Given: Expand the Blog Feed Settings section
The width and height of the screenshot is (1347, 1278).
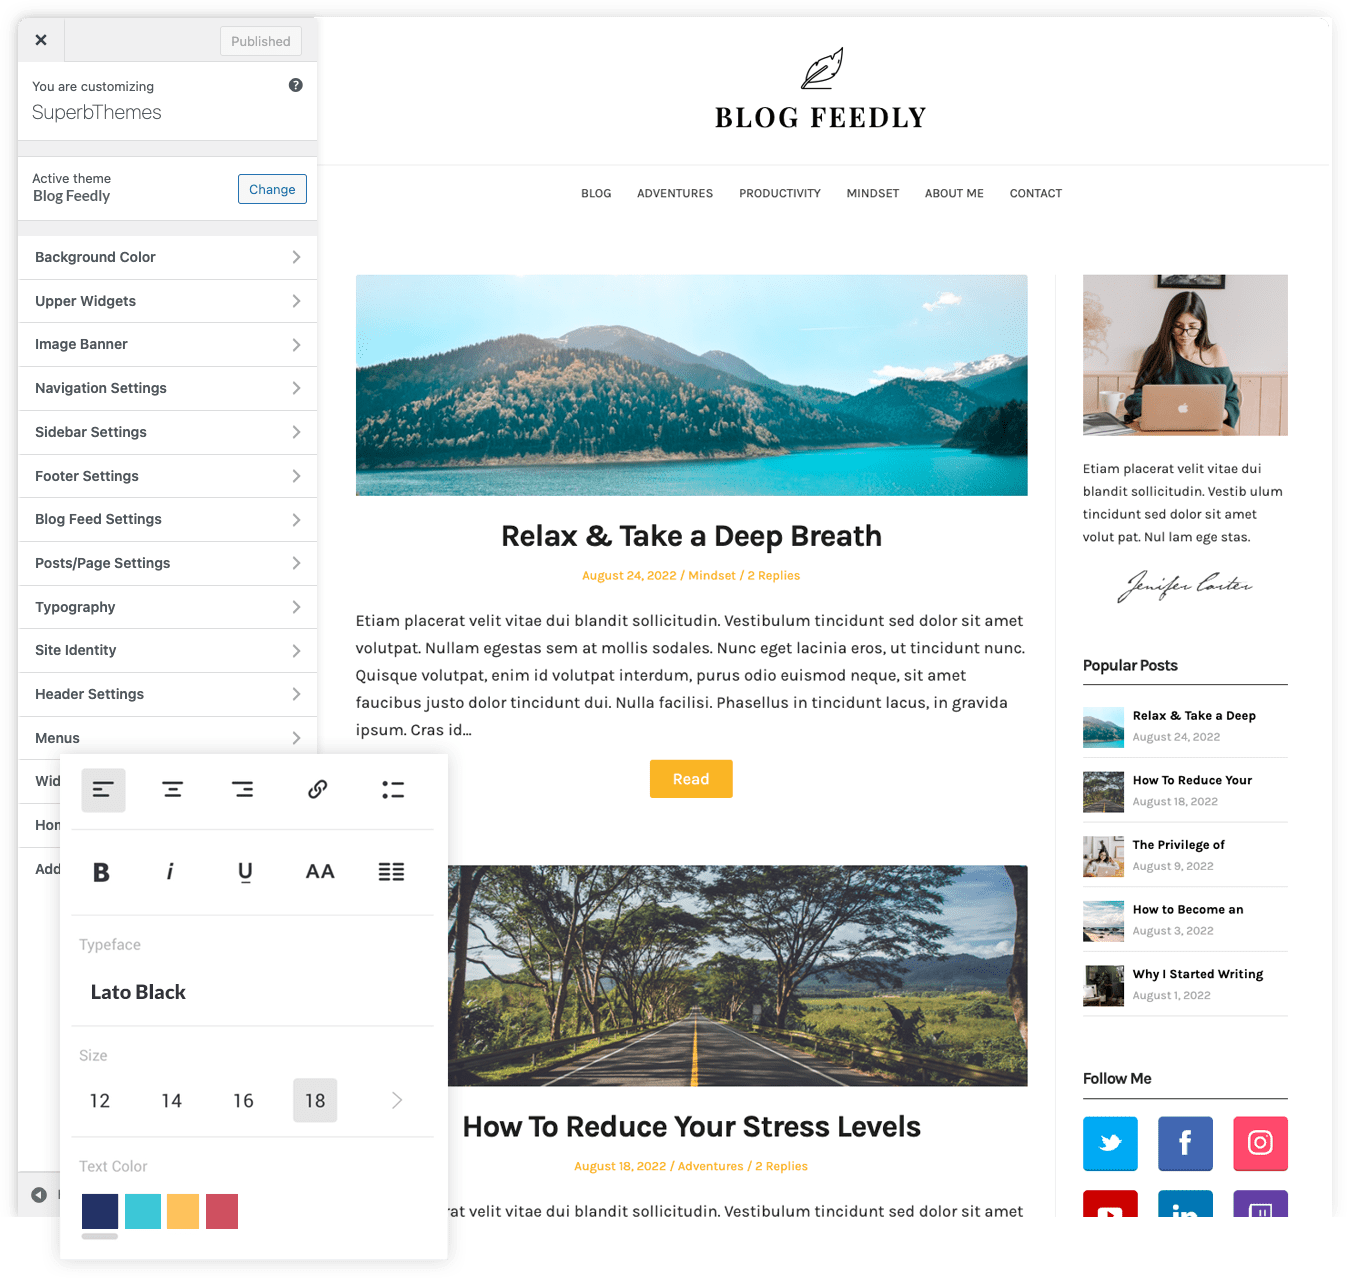Looking at the screenshot, I should click(x=168, y=519).
